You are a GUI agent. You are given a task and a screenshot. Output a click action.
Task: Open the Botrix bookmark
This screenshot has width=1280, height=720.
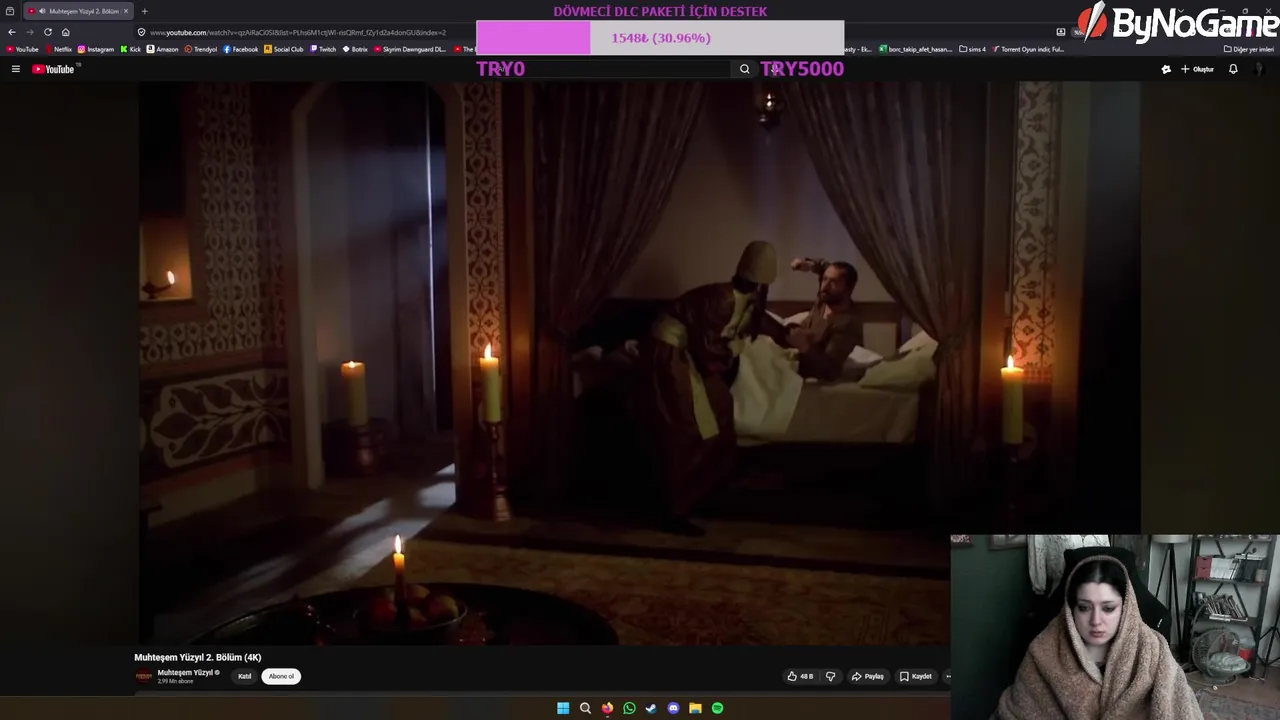pos(356,49)
